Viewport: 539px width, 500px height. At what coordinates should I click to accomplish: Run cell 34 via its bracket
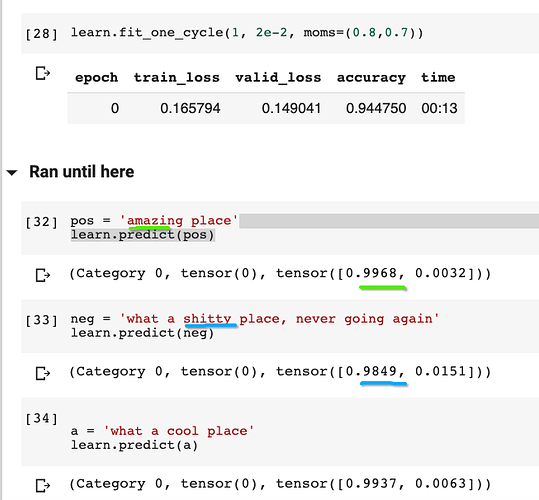[x=42, y=419]
